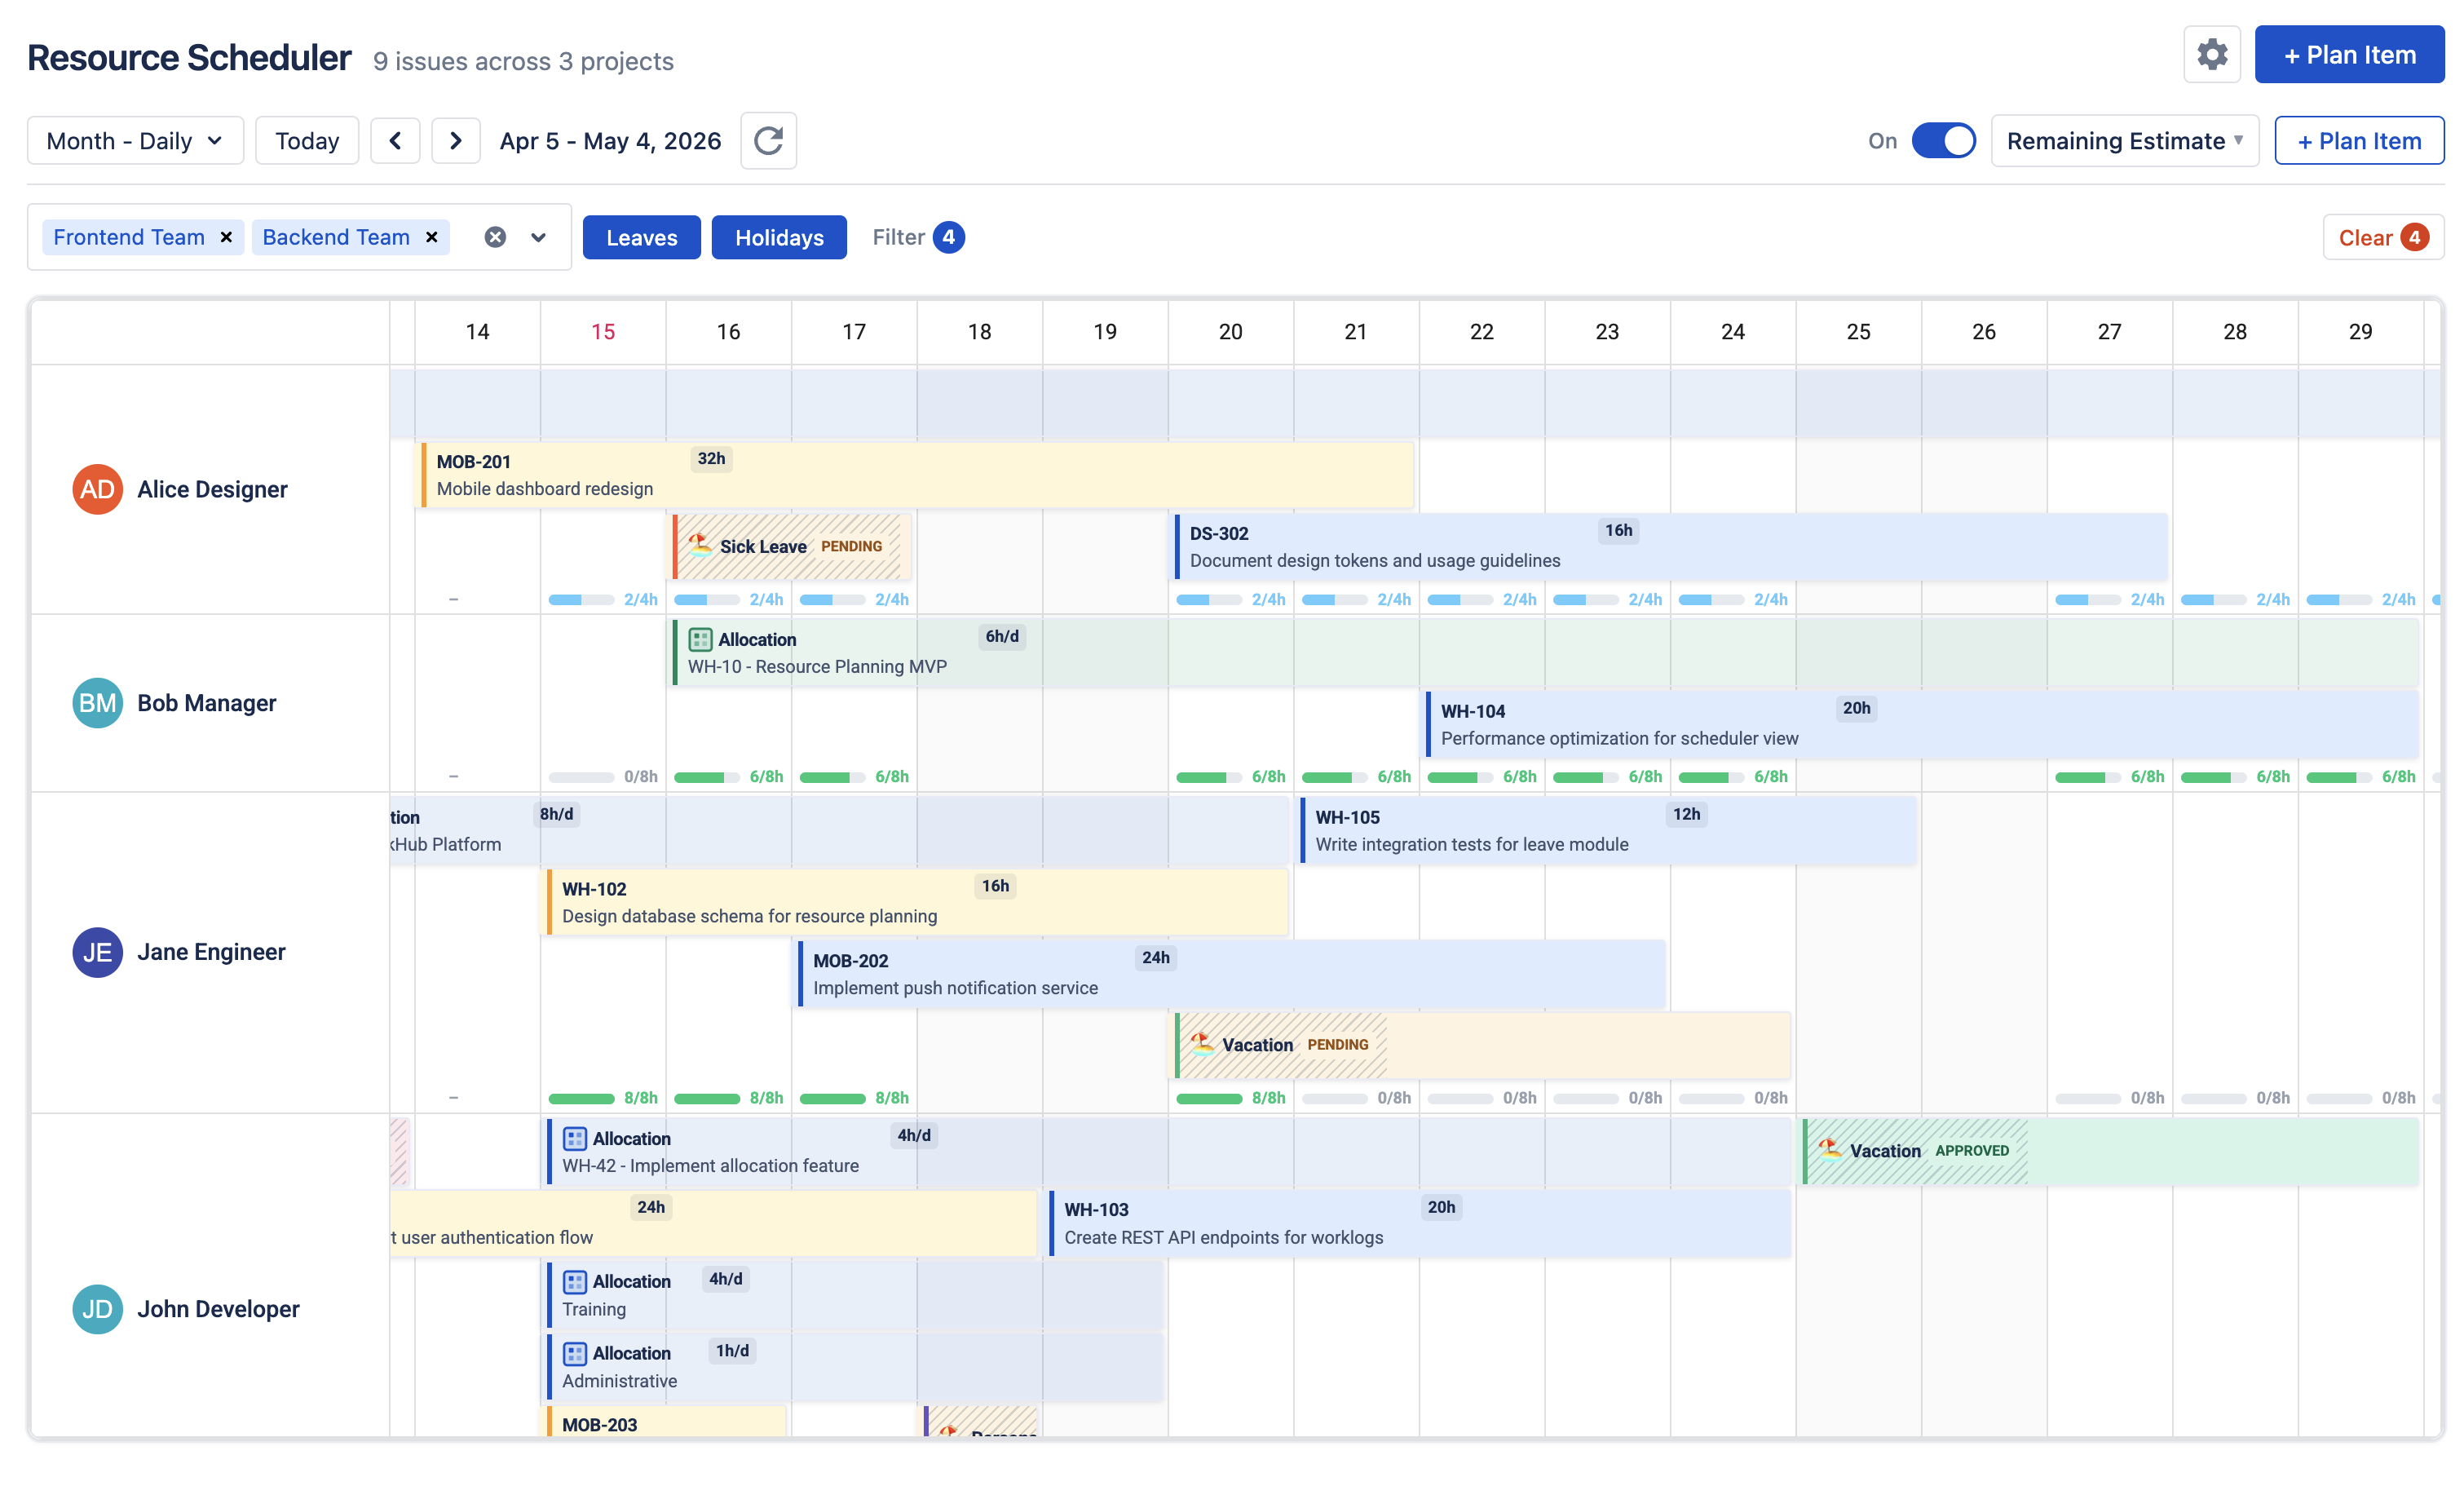
Task: Open the settings gear icon
Action: point(2212,54)
